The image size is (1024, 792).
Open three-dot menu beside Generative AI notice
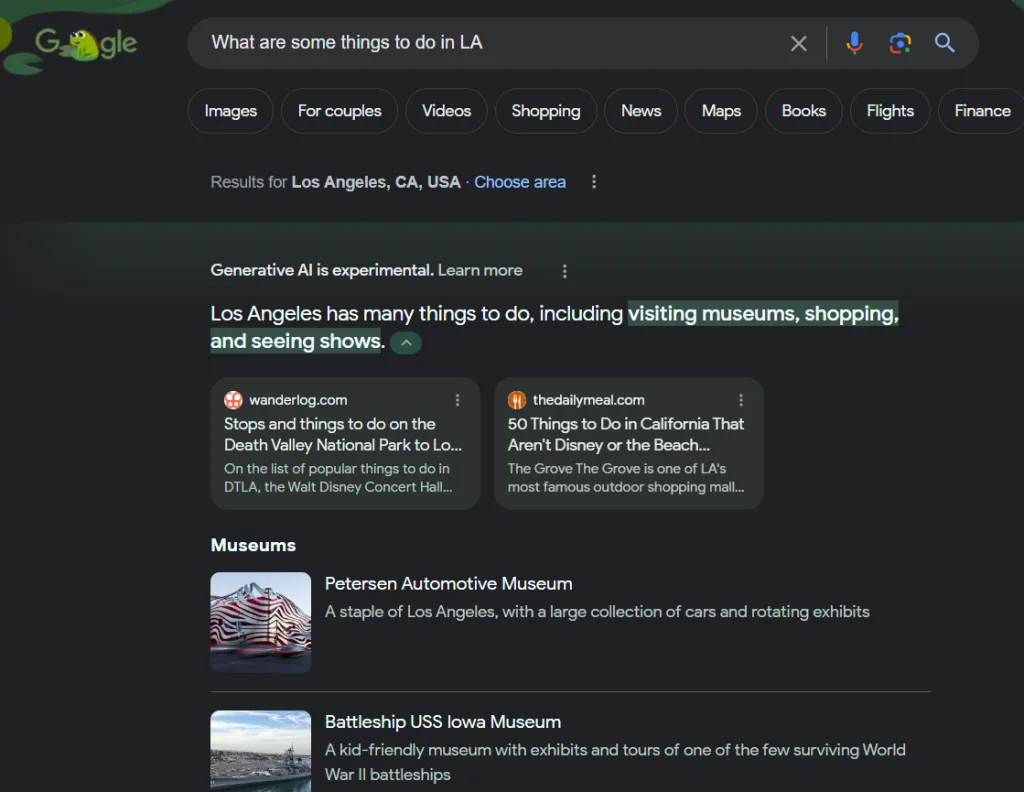[565, 271]
